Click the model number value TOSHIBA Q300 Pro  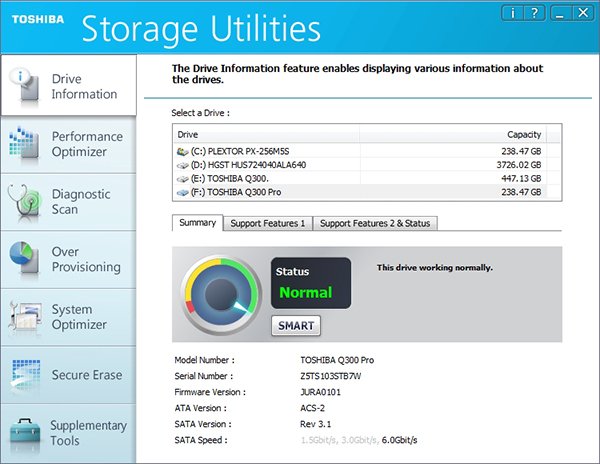click(x=337, y=360)
